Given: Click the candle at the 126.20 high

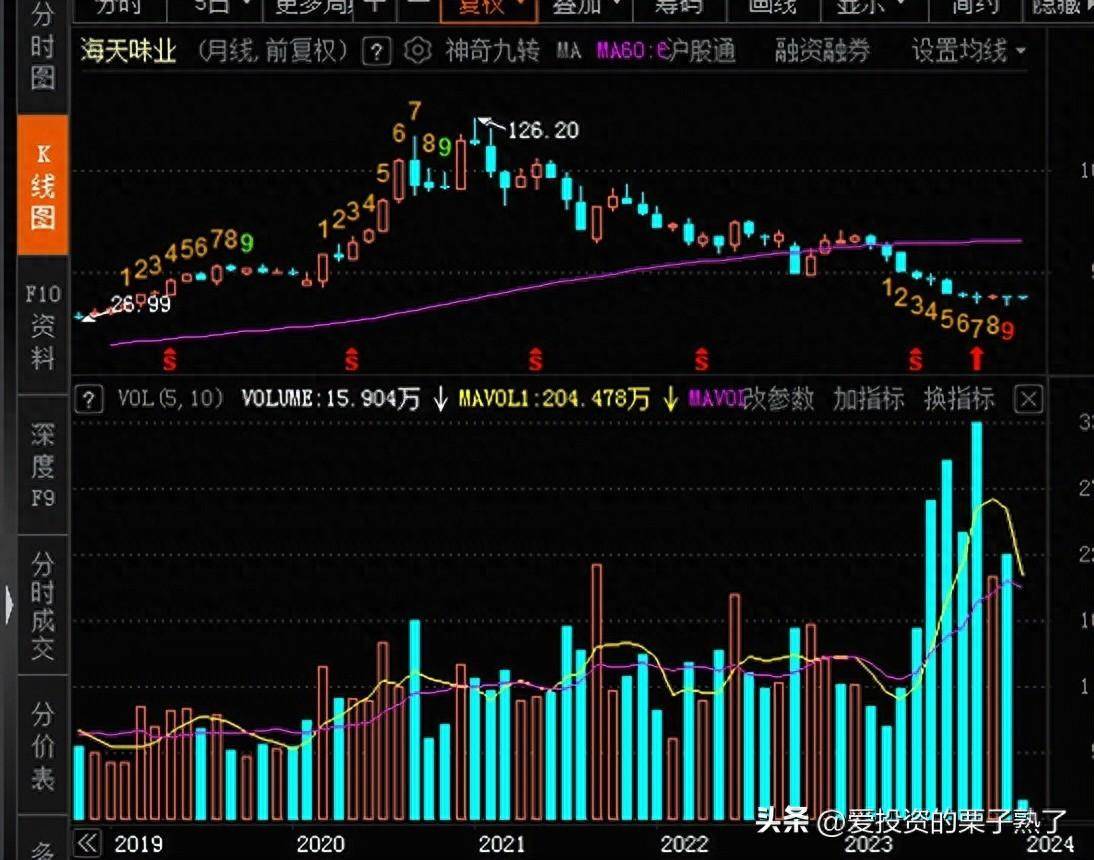Looking at the screenshot, I should (476, 133).
